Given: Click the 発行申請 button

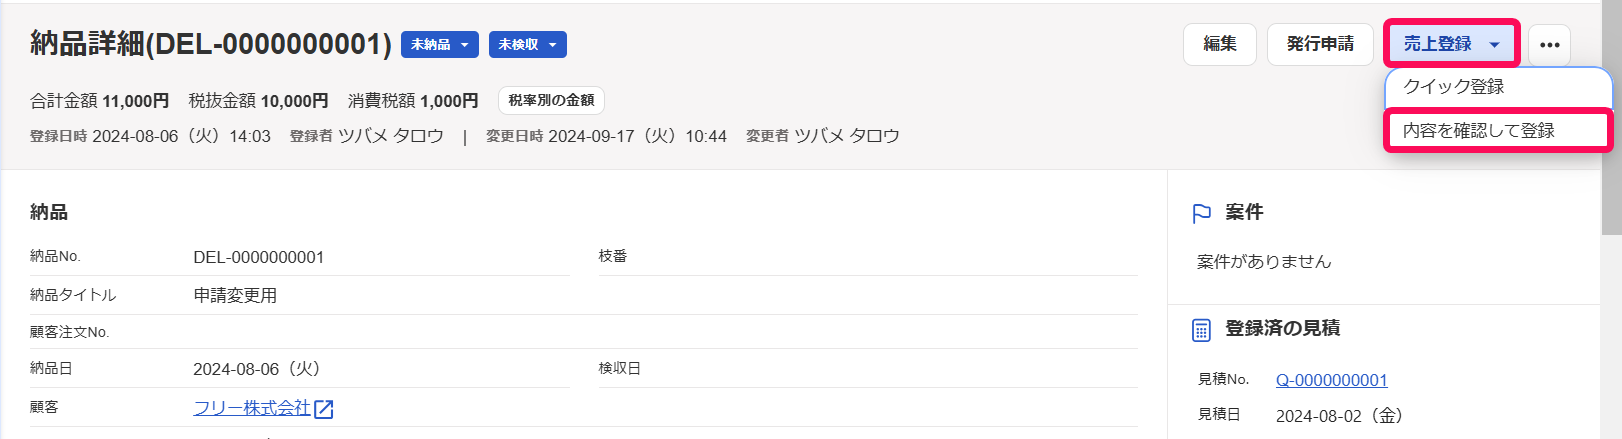Looking at the screenshot, I should tap(1320, 44).
